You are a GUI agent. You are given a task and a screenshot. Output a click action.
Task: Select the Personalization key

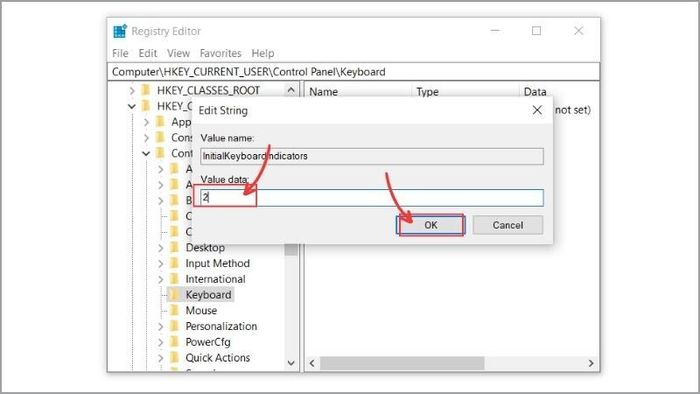pyautogui.click(x=221, y=326)
